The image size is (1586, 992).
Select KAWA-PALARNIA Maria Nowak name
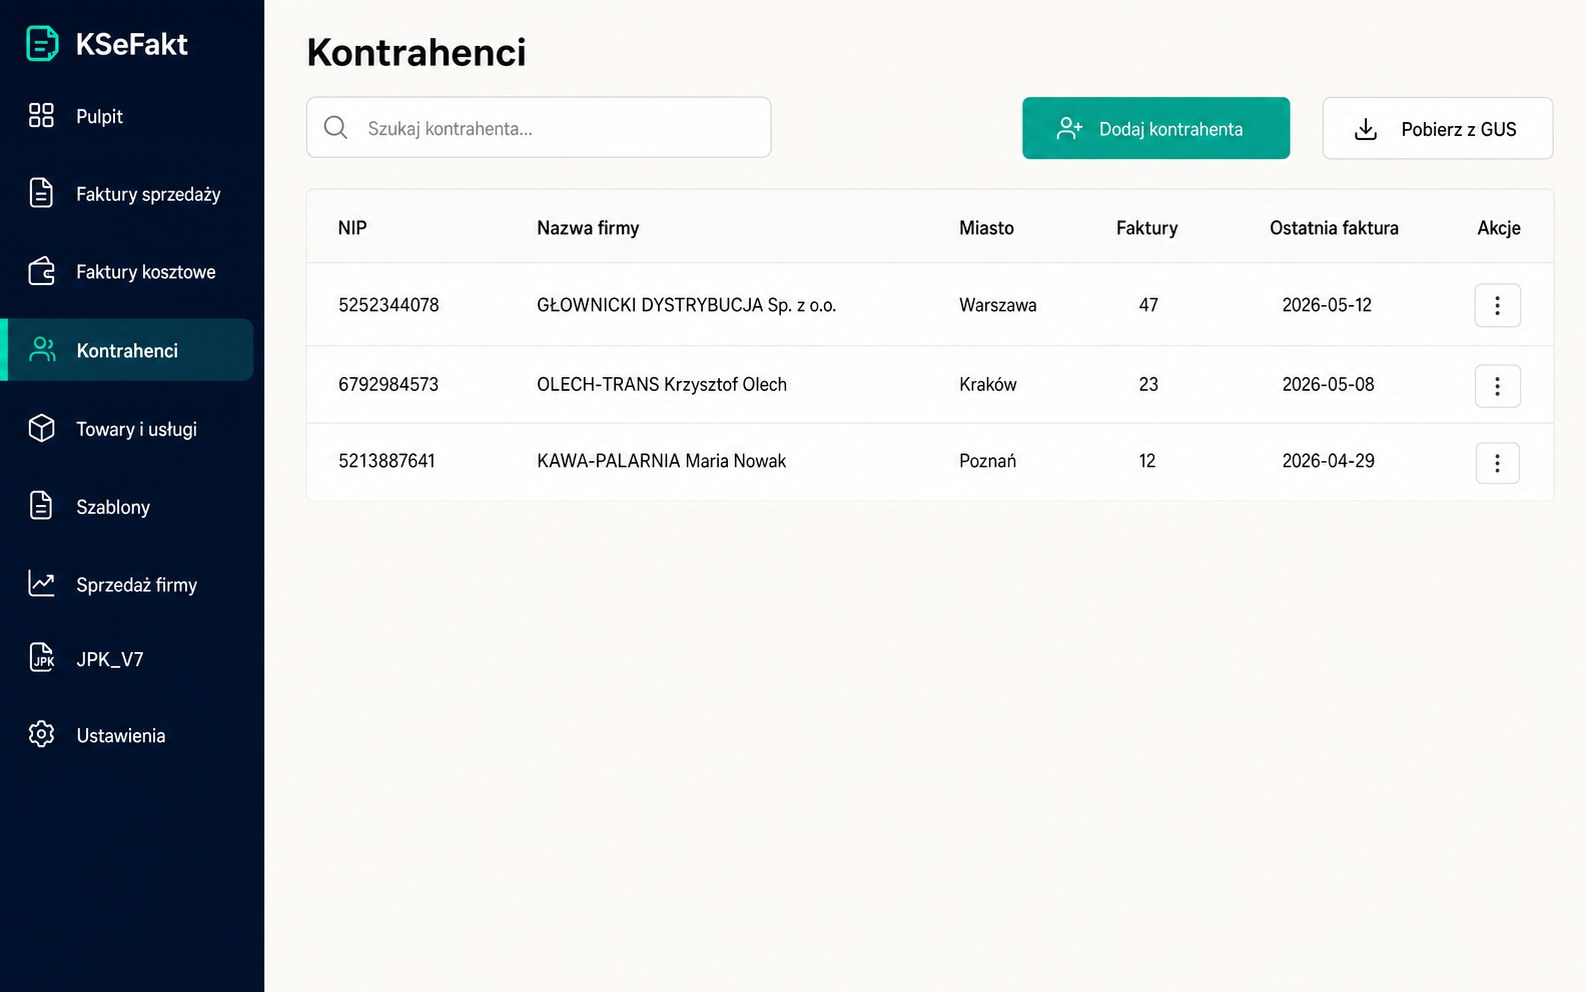point(661,461)
